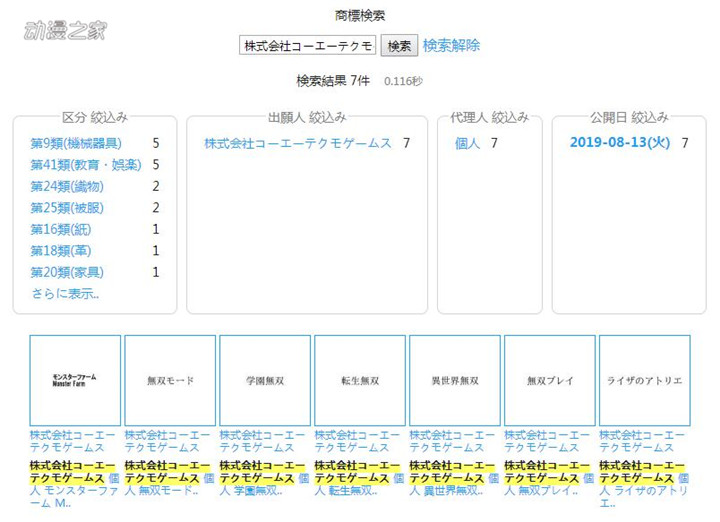Viewport: 720px width, 522px height.
Task: Click the 0.116秒 search time text
Action: point(403,81)
